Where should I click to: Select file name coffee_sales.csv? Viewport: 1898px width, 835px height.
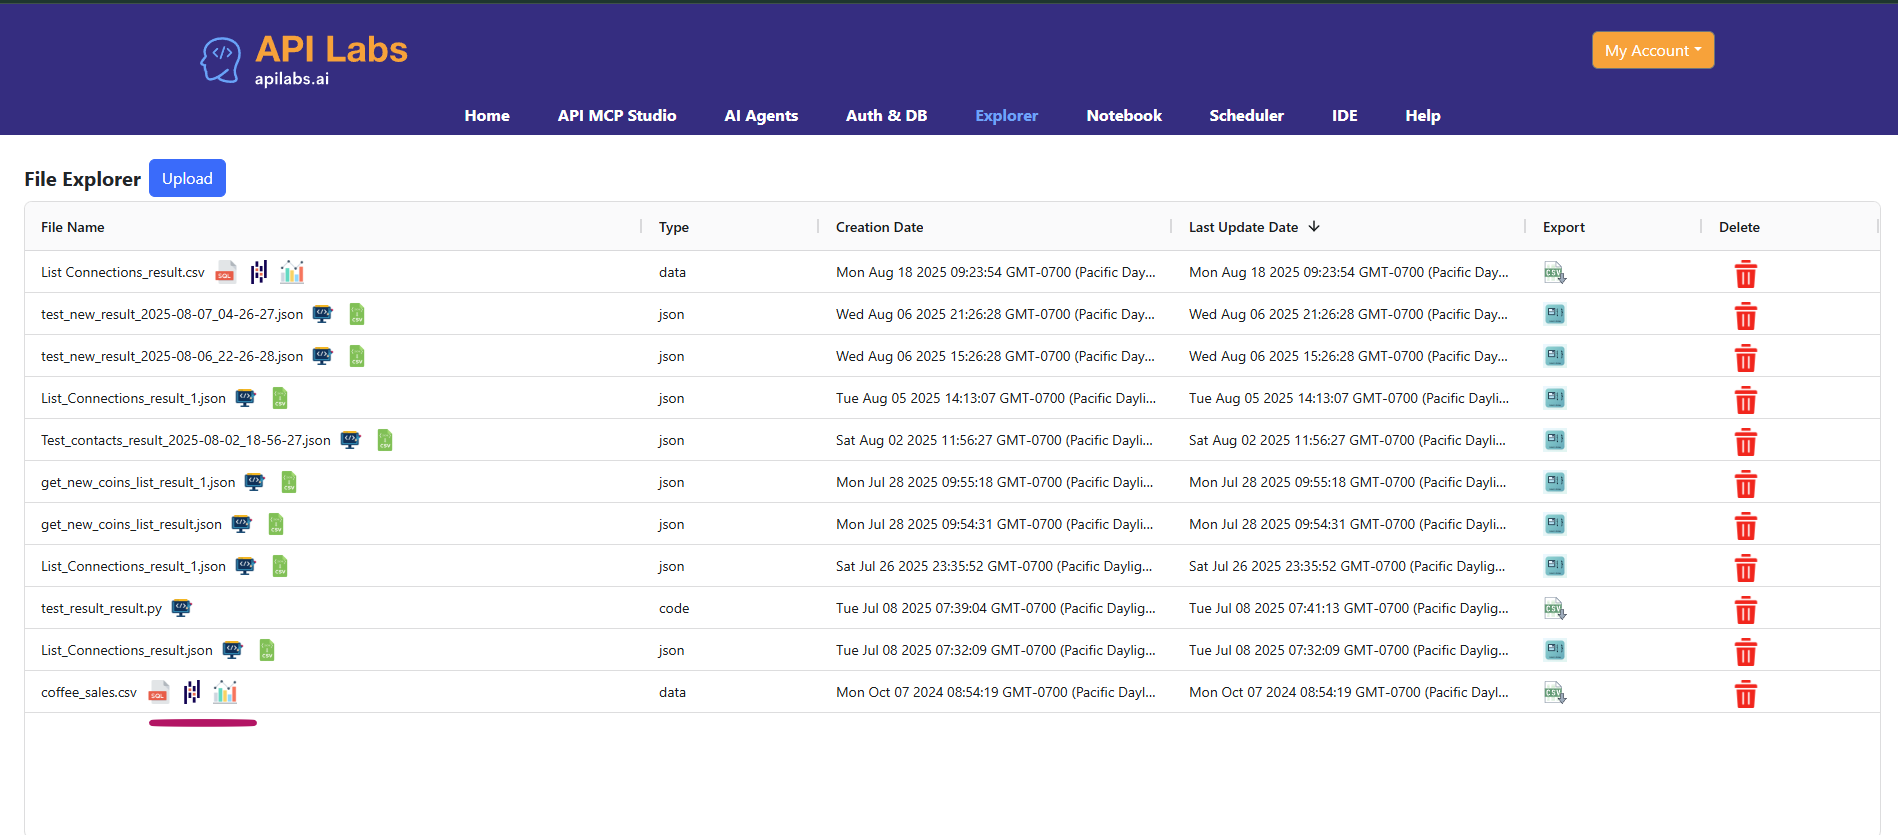pos(89,692)
